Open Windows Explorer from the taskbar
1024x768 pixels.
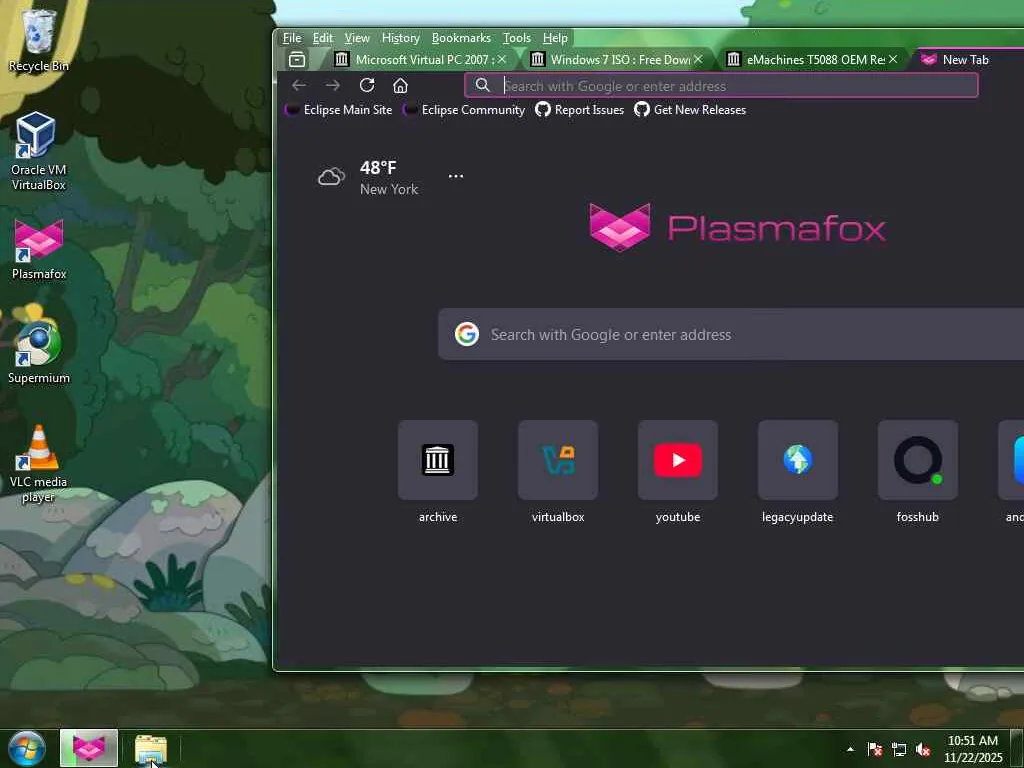pos(151,749)
